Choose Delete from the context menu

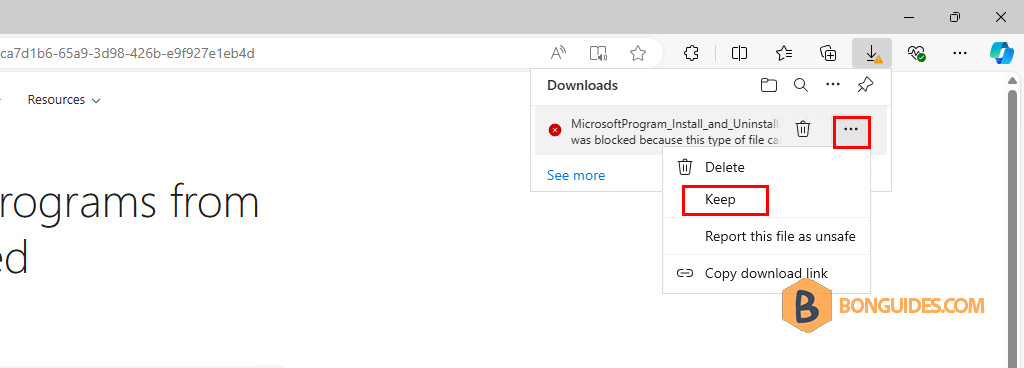point(766,167)
